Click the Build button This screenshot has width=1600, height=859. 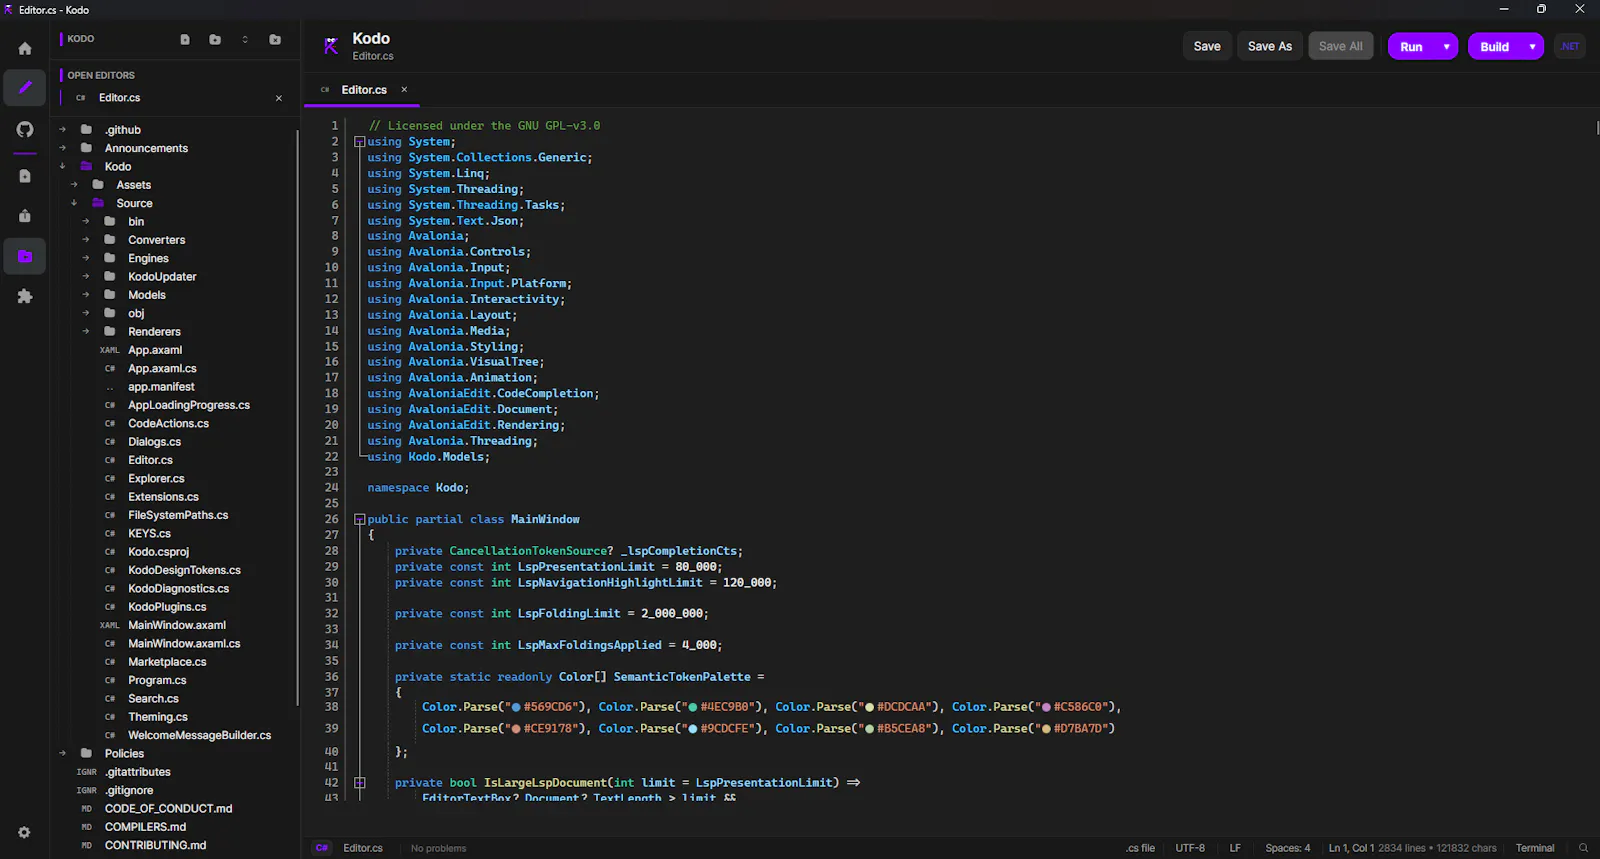point(1494,47)
